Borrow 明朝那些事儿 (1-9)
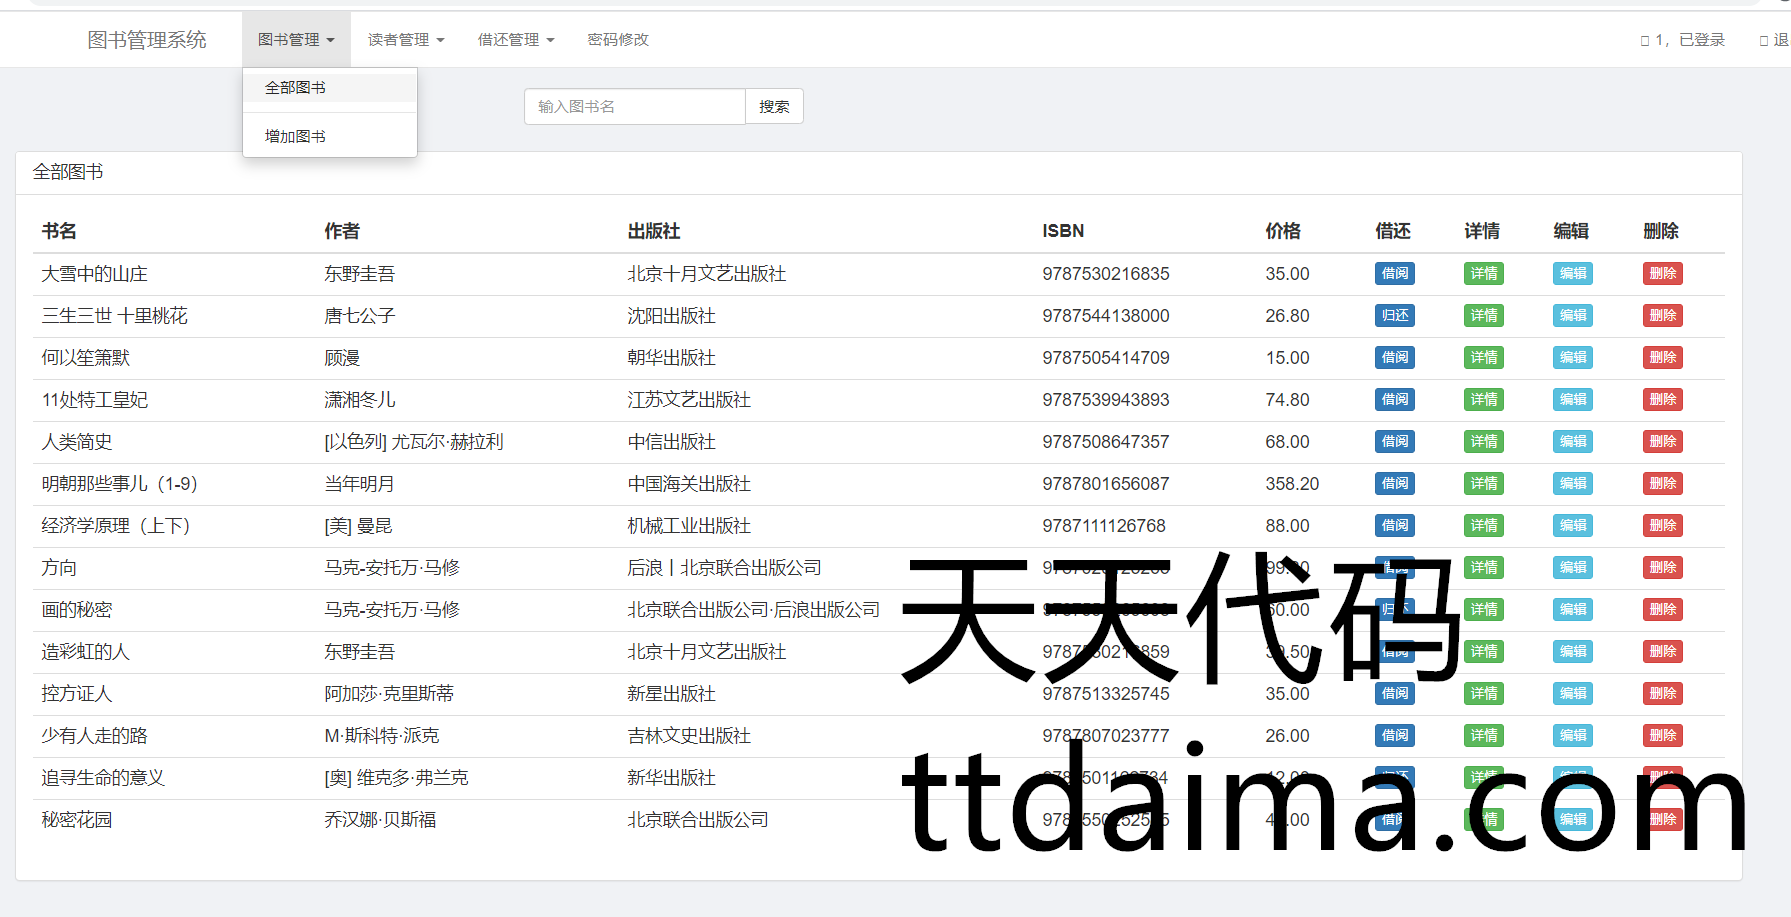This screenshot has width=1791, height=917. [1394, 484]
